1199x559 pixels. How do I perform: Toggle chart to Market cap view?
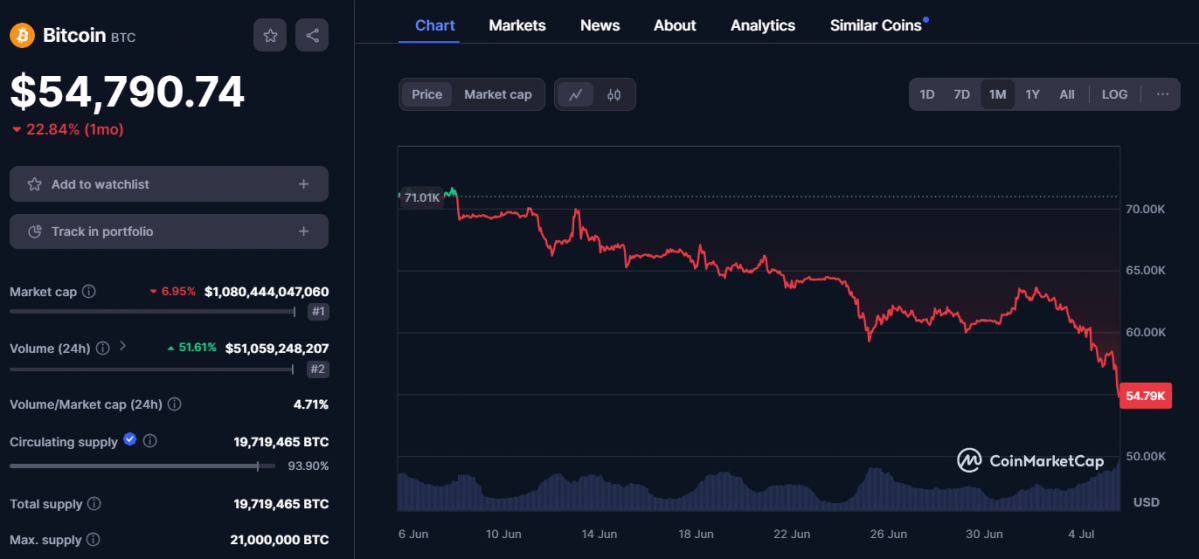(497, 94)
